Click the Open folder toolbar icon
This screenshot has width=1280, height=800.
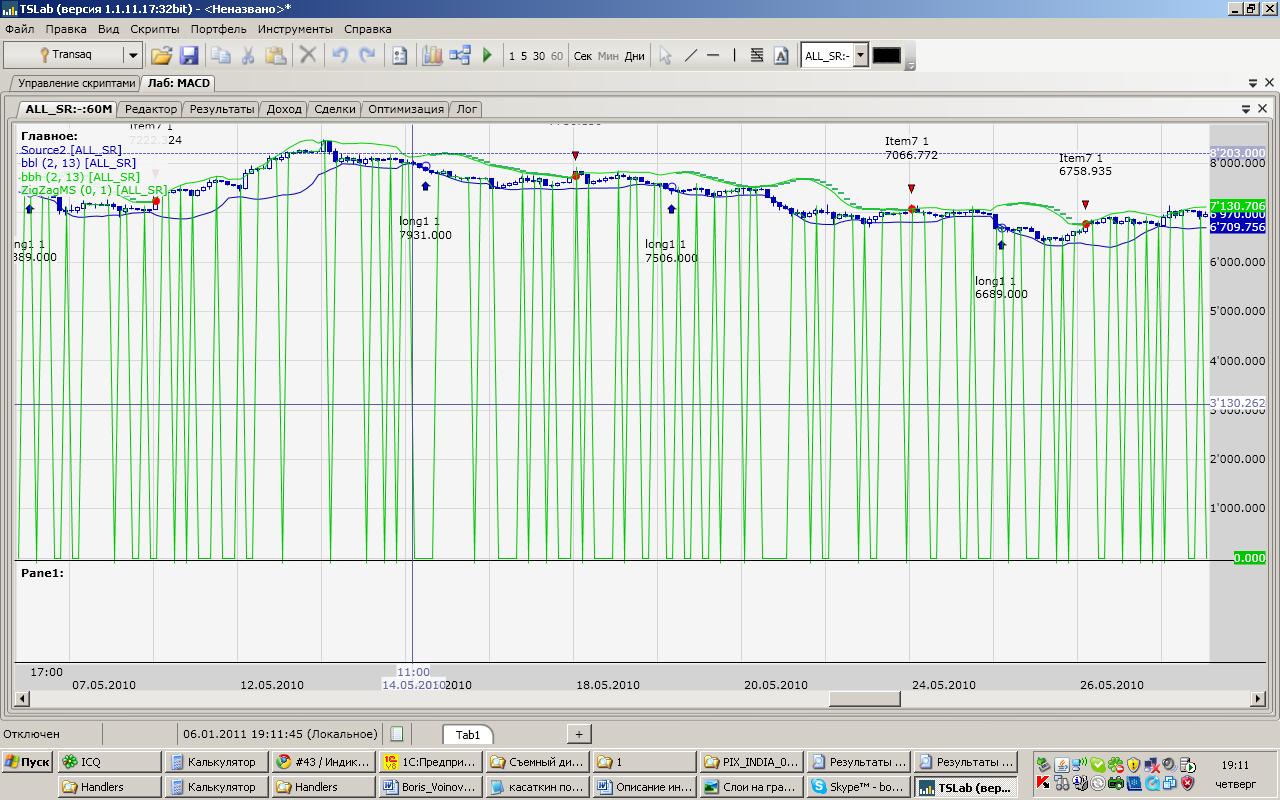click(x=161, y=56)
